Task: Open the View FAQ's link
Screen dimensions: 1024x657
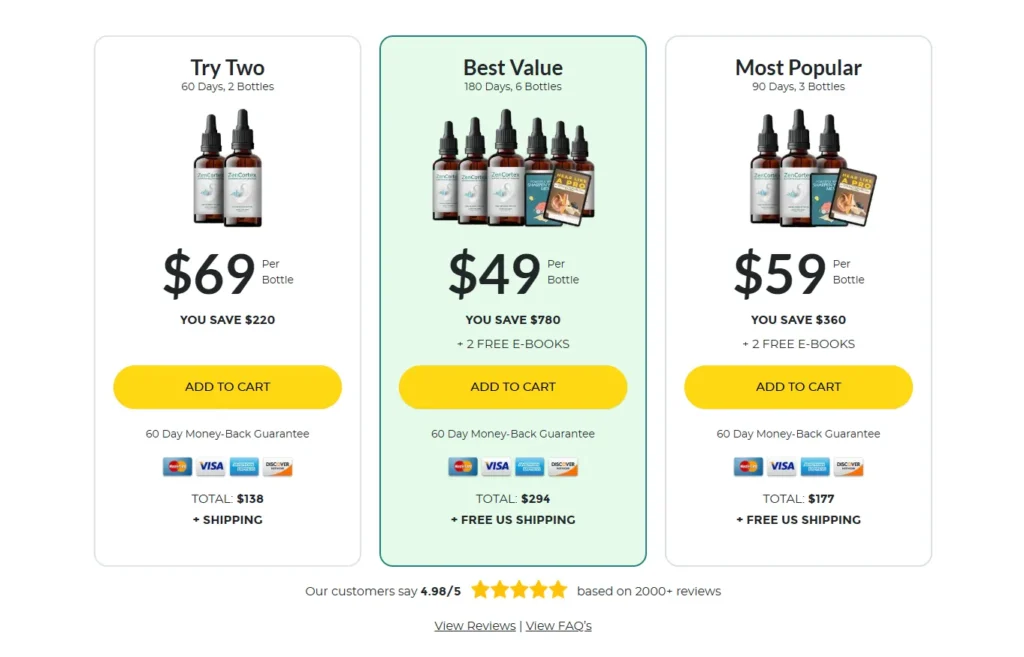Action: [558, 625]
